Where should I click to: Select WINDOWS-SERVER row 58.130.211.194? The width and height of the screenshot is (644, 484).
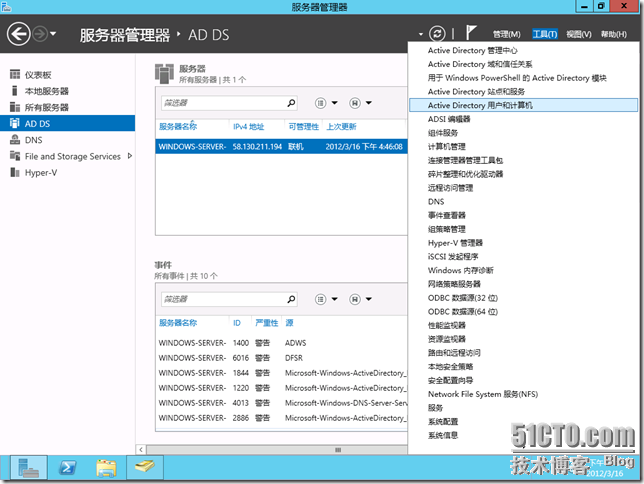pyautogui.click(x=281, y=146)
